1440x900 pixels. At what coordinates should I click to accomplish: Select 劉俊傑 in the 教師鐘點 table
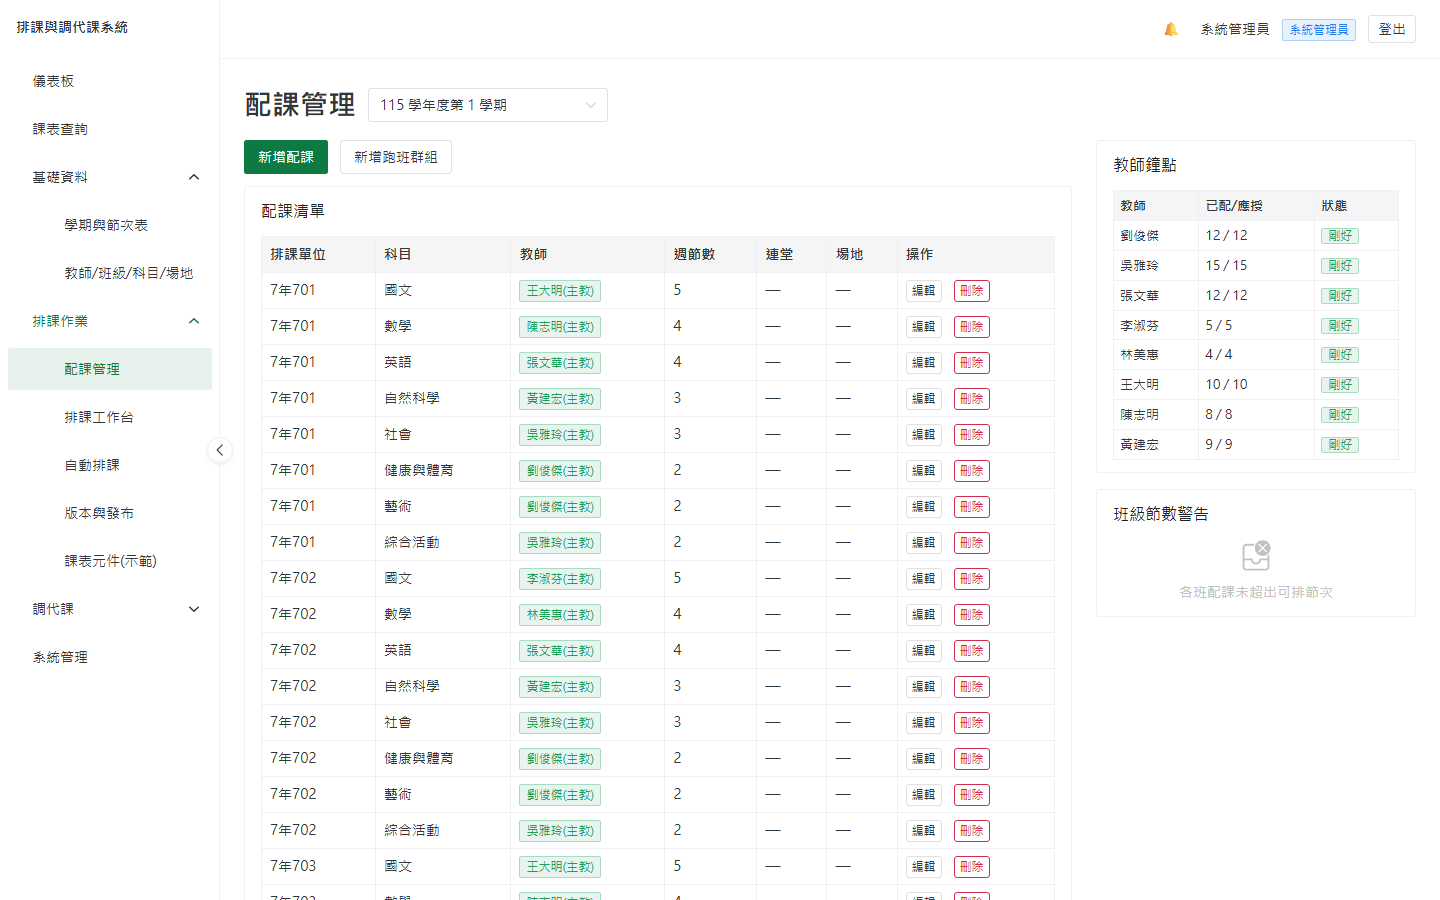[1140, 236]
